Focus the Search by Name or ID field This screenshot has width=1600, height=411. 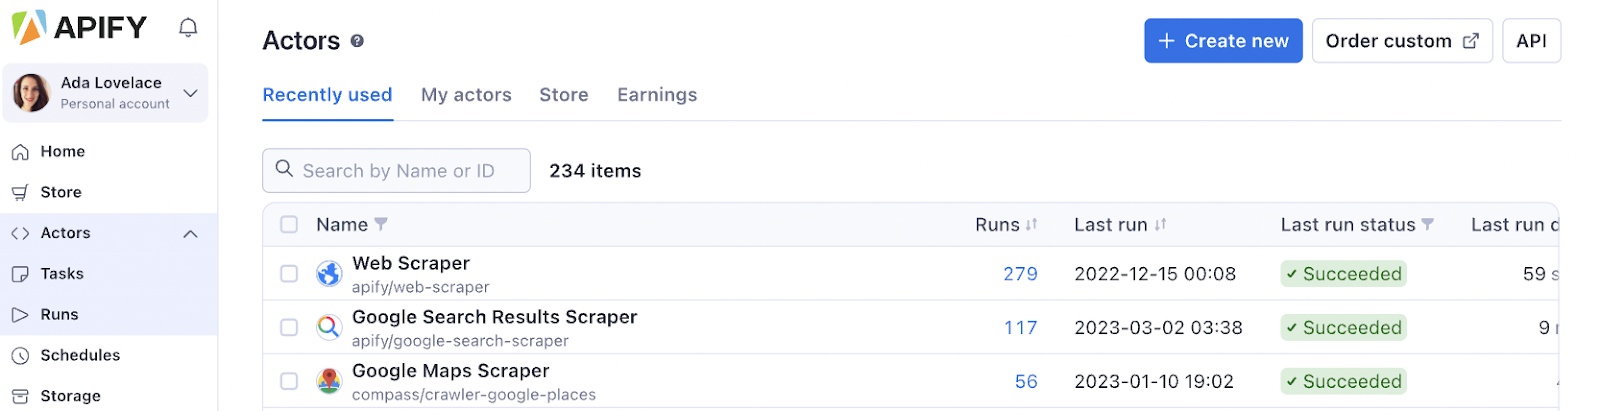tap(396, 171)
